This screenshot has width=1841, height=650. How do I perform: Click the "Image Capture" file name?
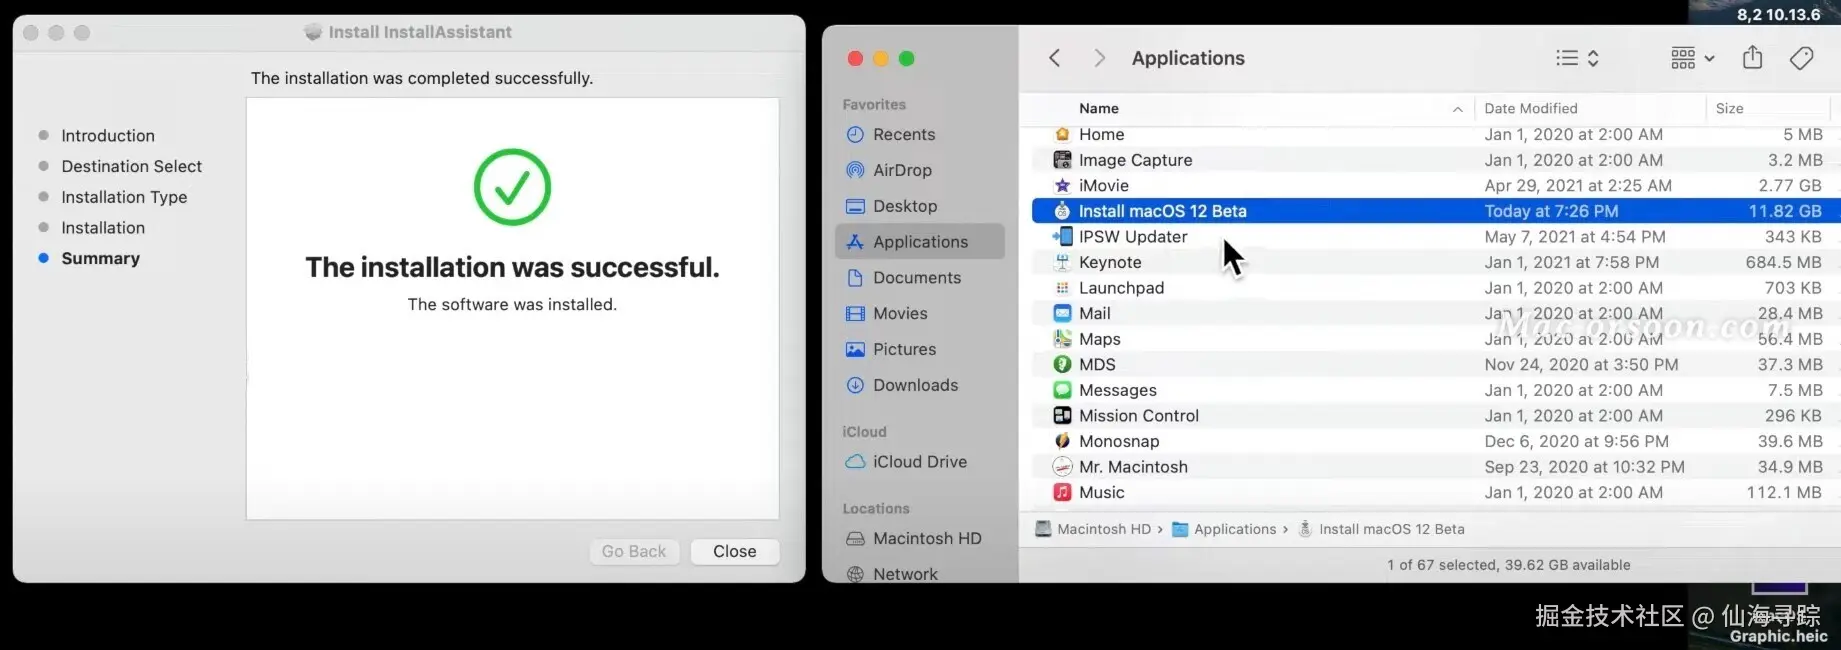coord(1135,160)
